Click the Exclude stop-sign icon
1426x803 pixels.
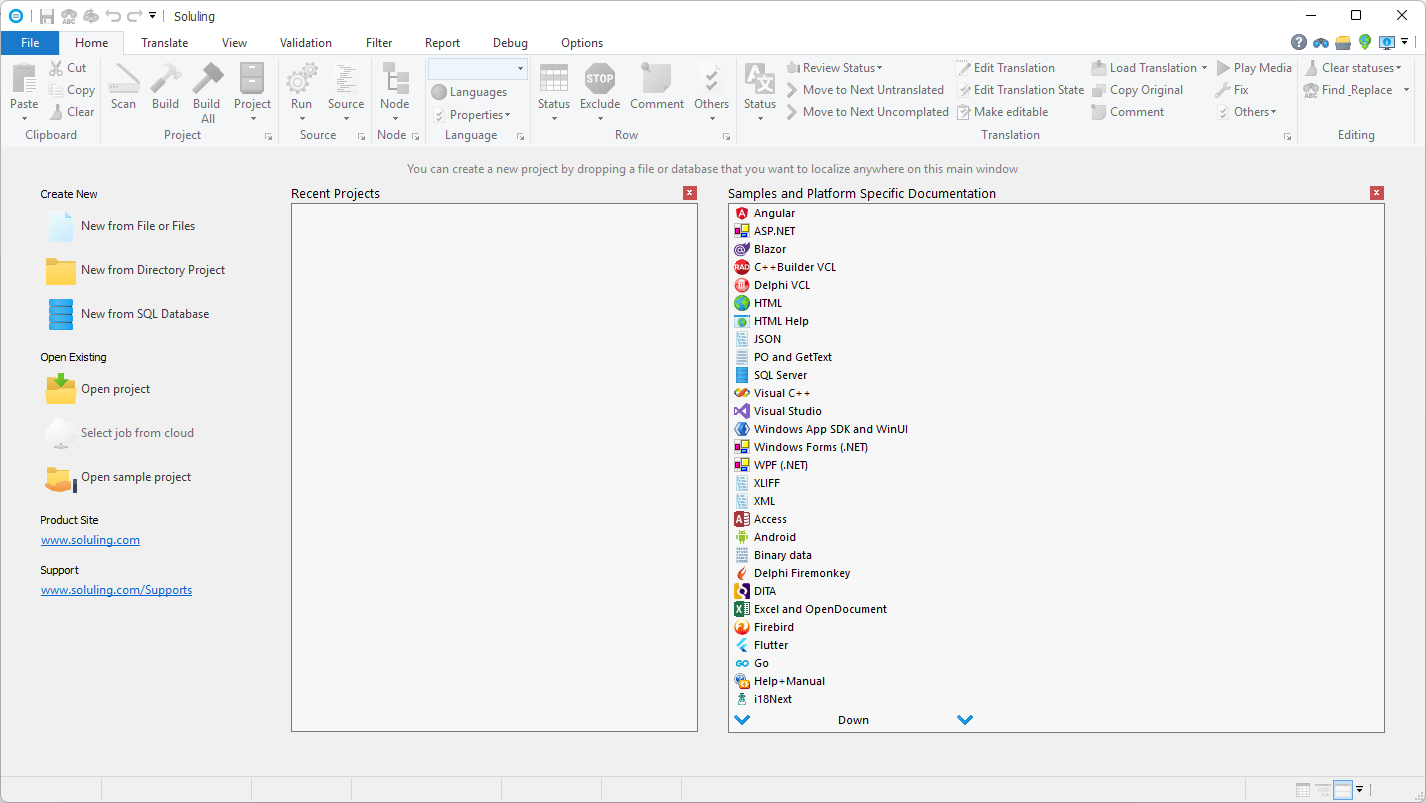(x=600, y=80)
